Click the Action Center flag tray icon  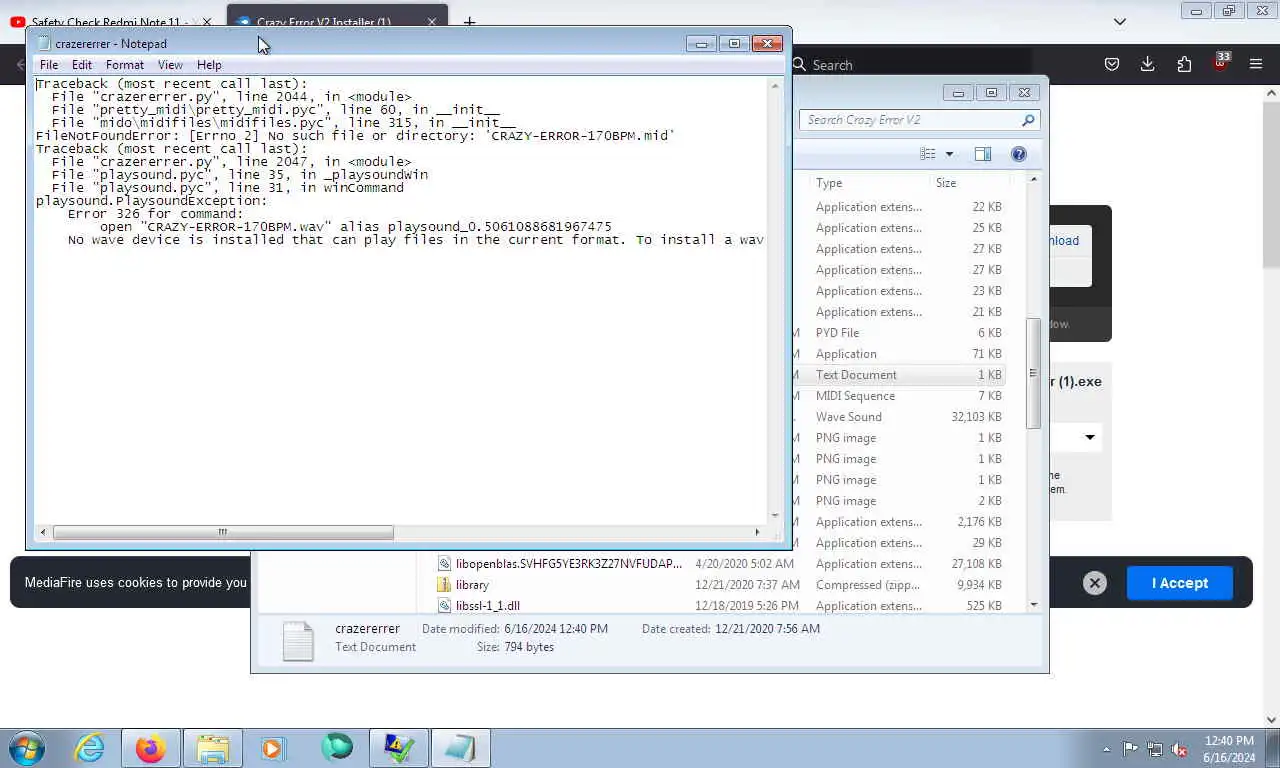coord(1131,748)
